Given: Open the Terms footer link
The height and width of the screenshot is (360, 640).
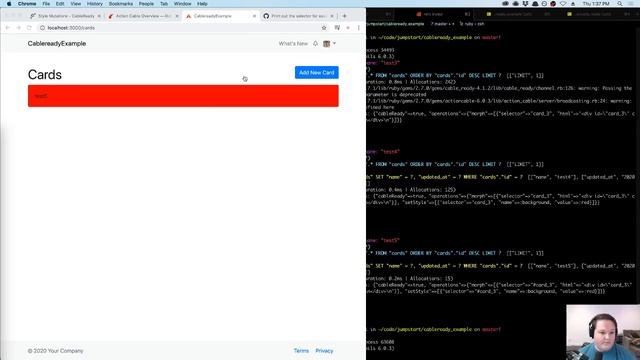Looking at the screenshot, I should (301, 351).
